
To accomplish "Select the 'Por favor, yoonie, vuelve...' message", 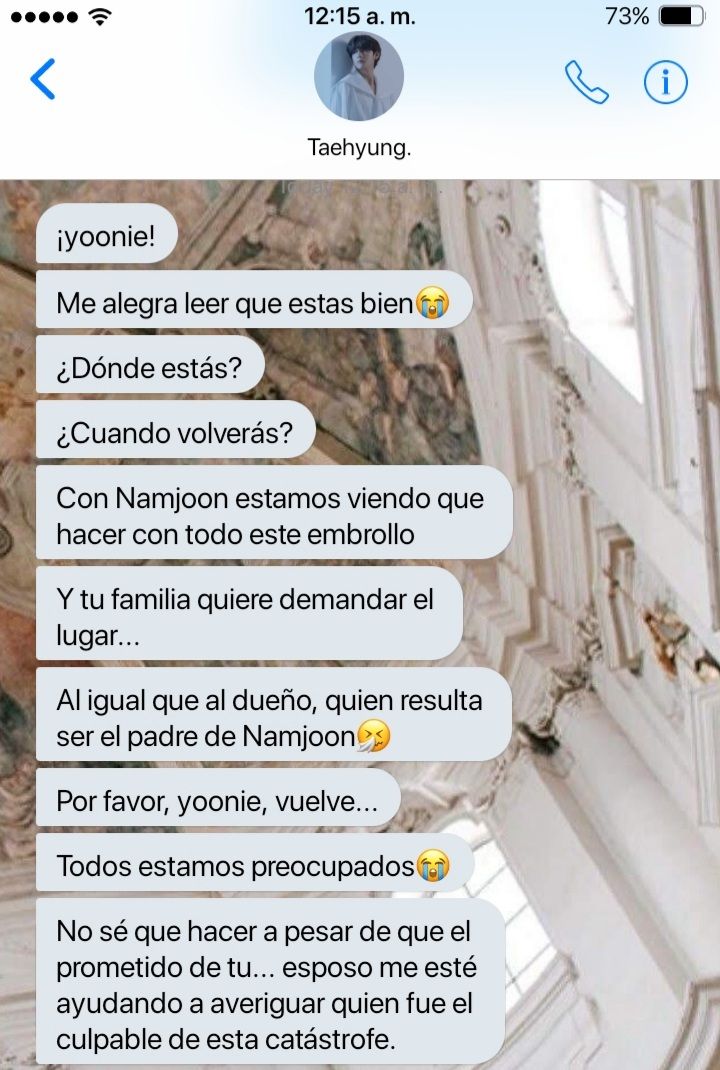I will (x=218, y=801).
